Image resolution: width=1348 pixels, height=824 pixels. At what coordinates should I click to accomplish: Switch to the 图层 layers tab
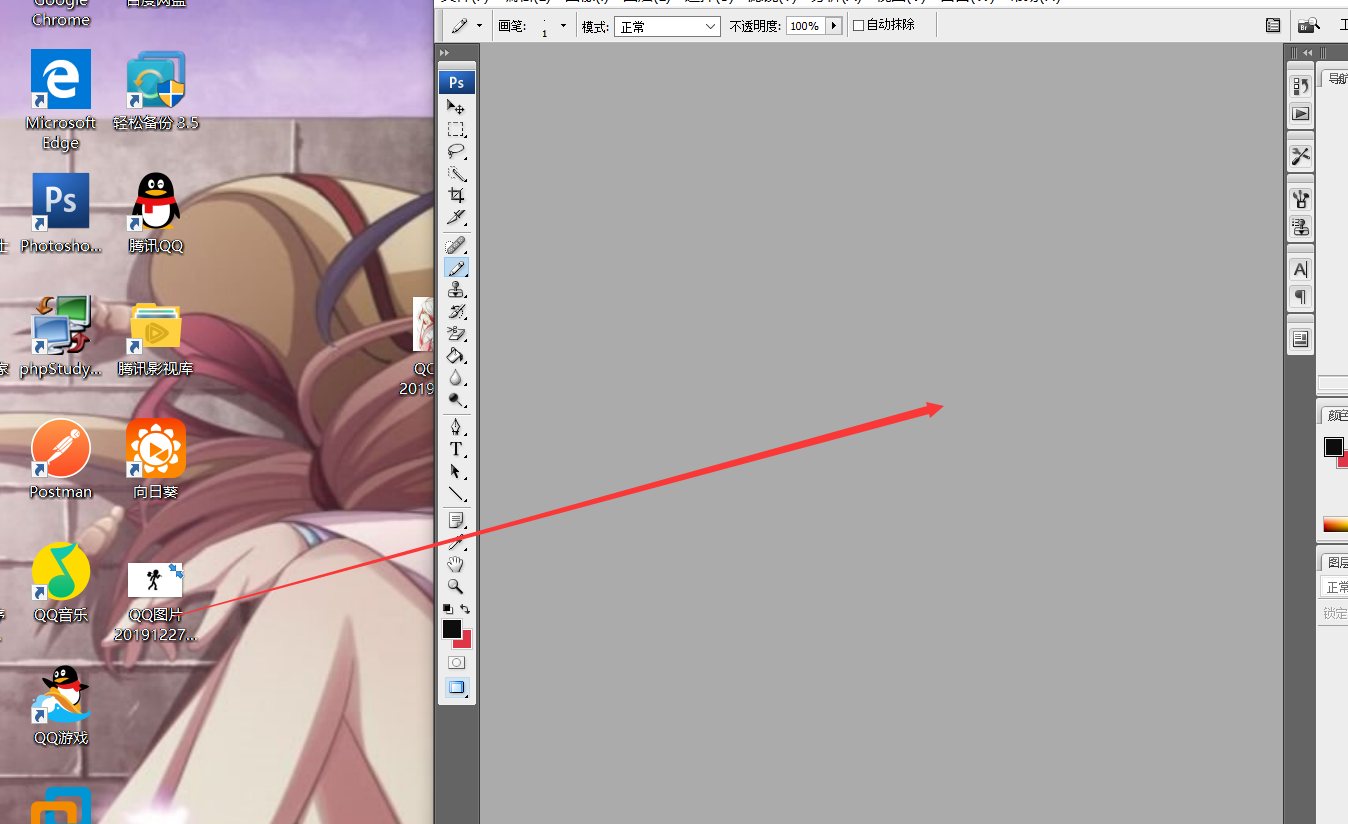pyautogui.click(x=1336, y=562)
